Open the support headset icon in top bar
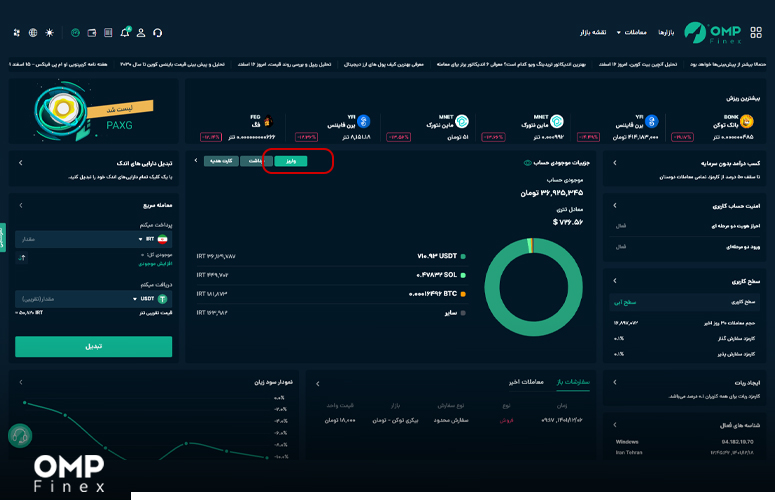Screen dimensions: 775x500 [158, 33]
